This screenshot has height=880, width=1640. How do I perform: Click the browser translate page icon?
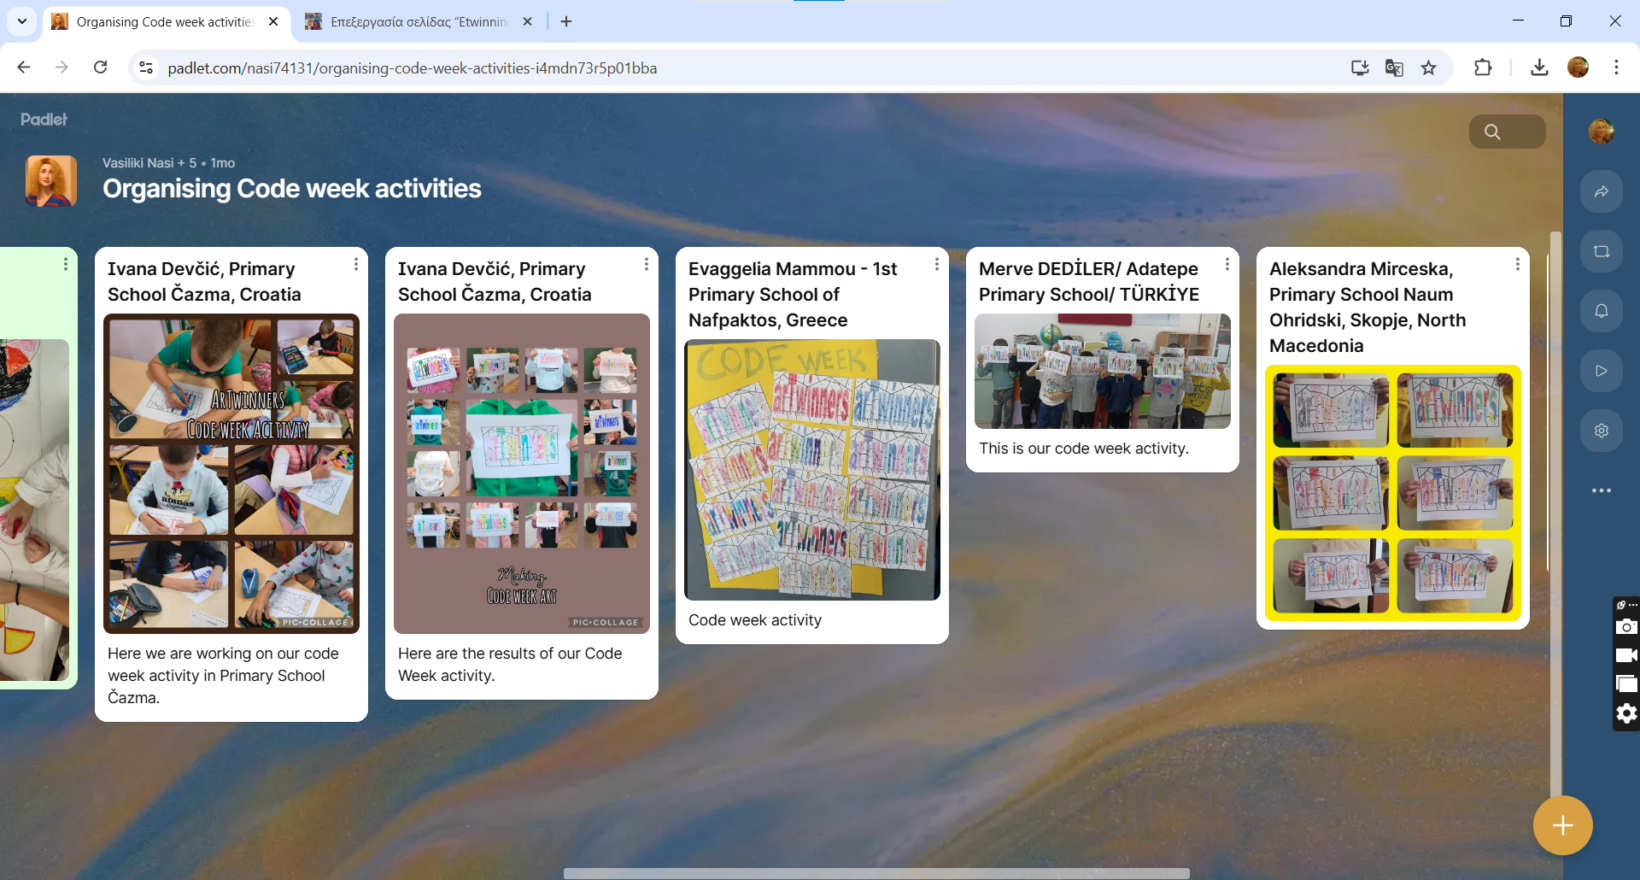[x=1394, y=68]
